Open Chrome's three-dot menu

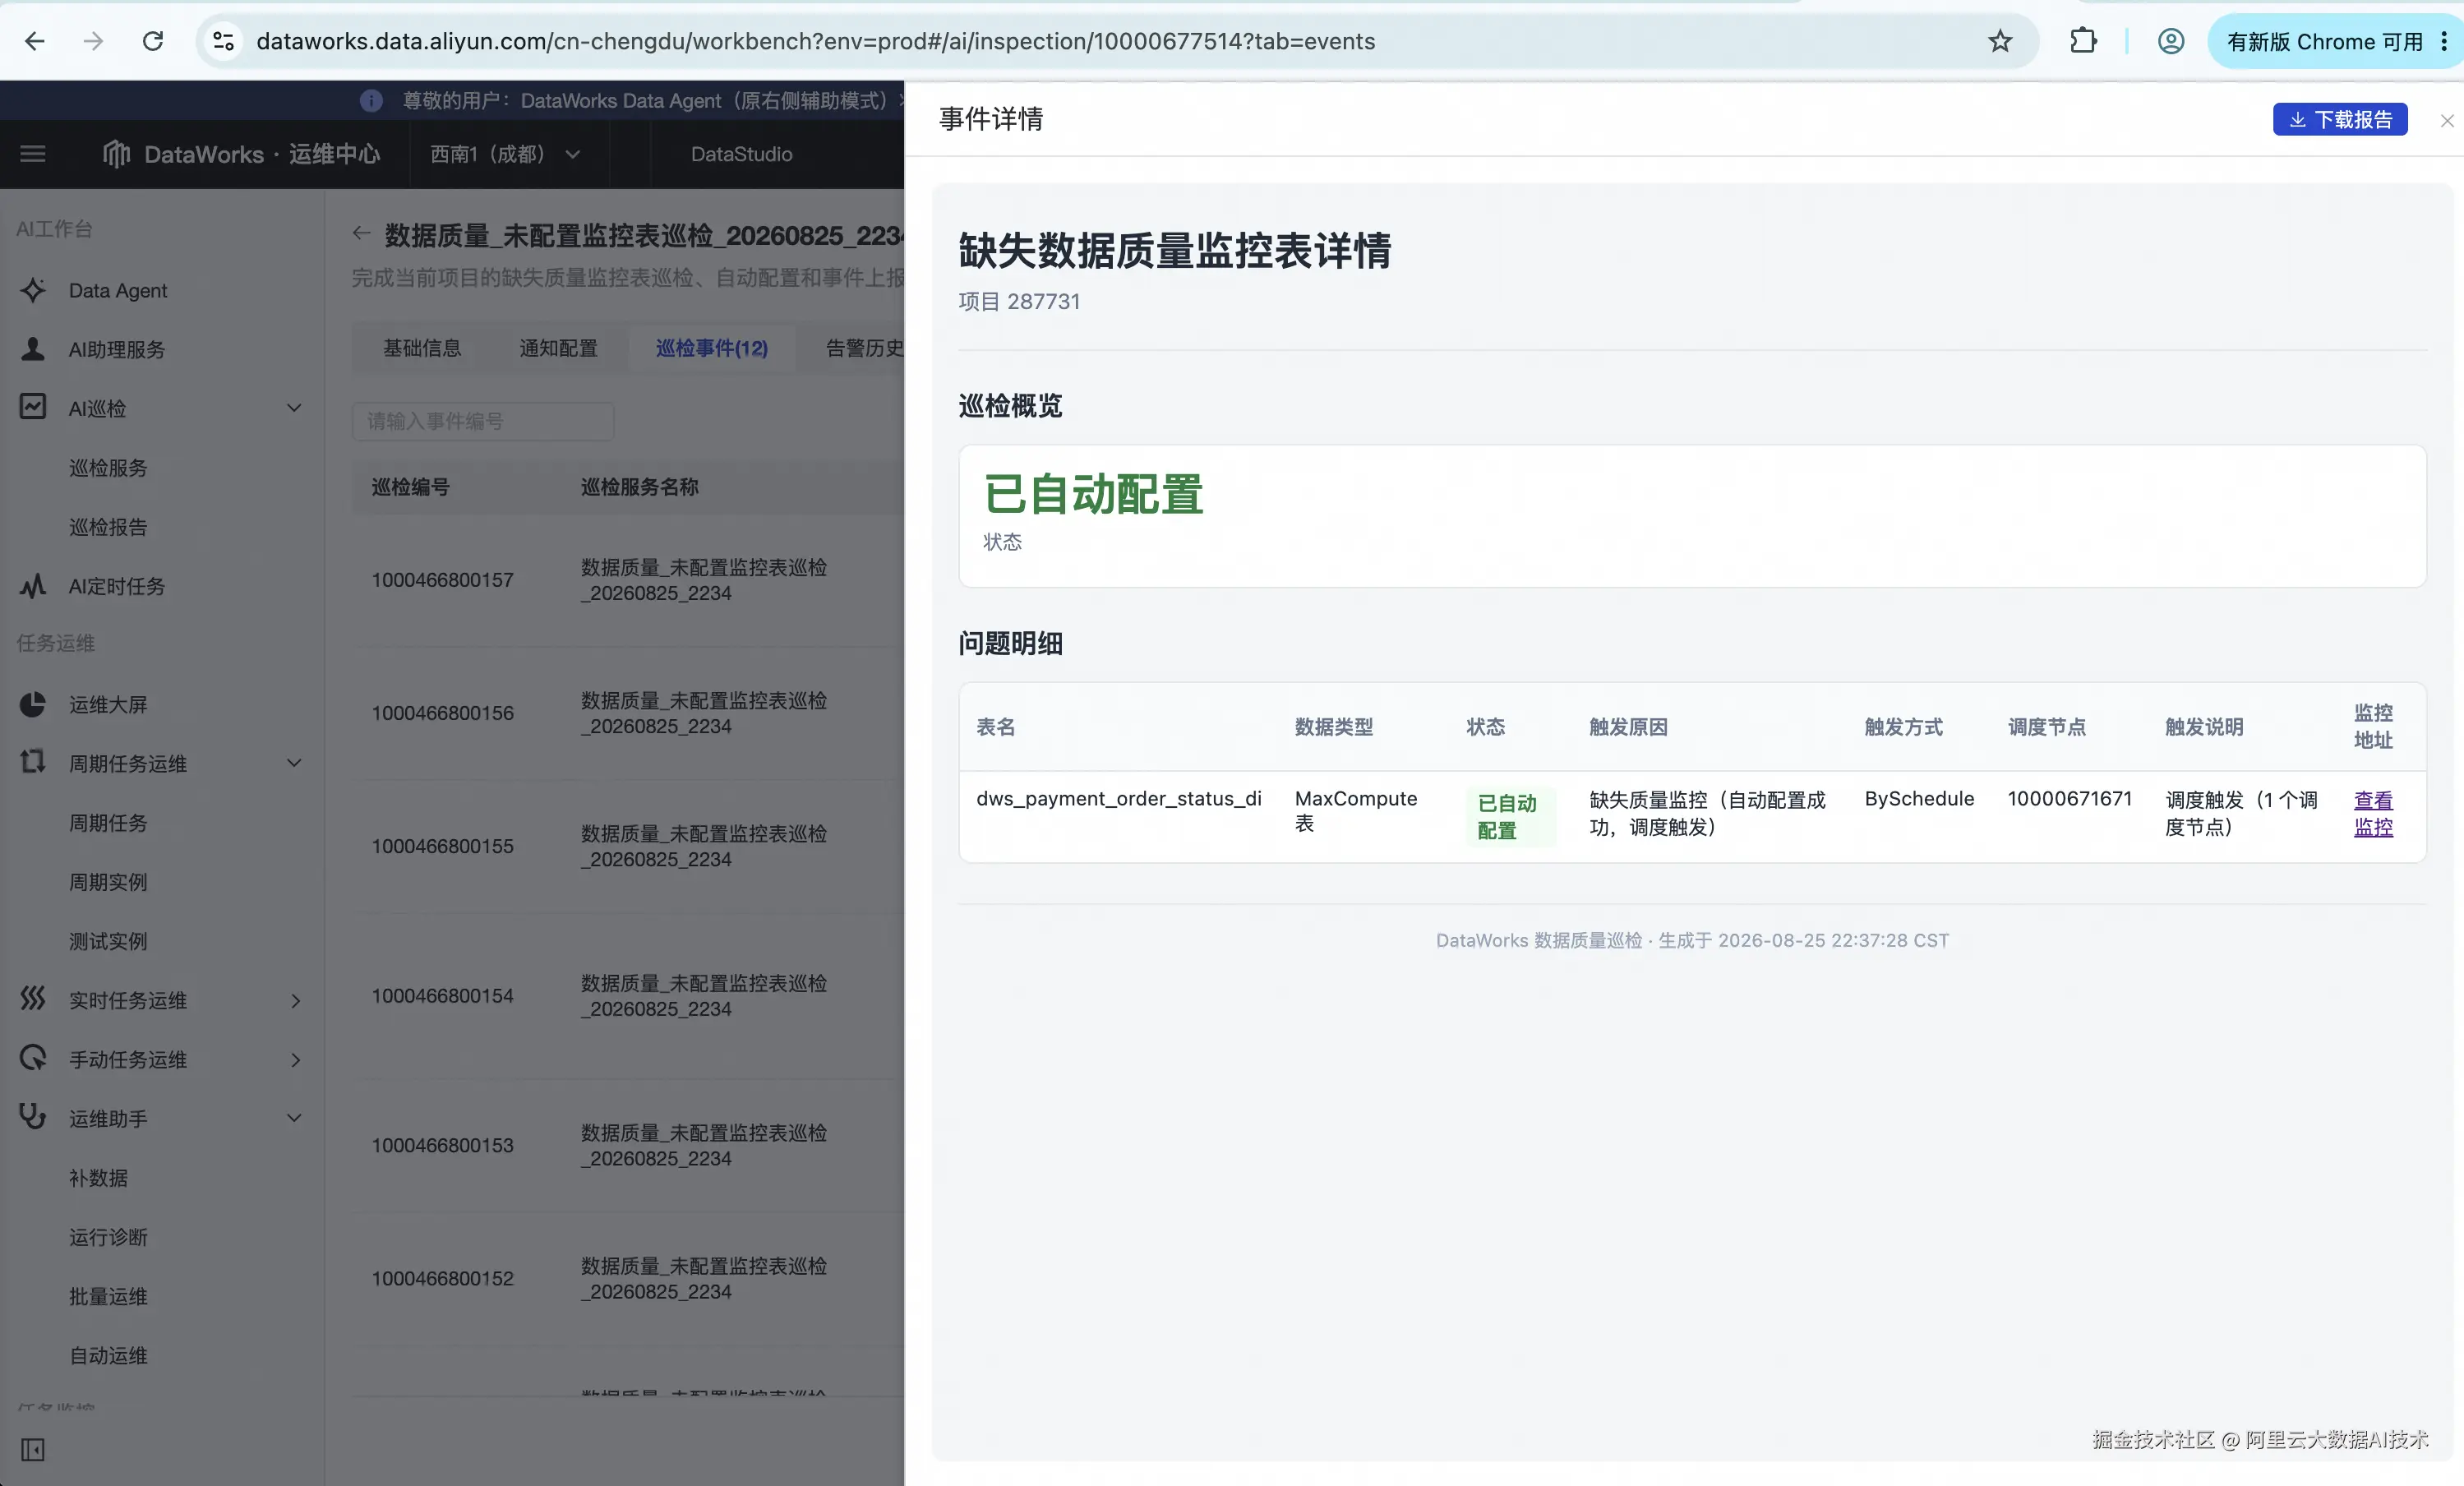2444,41
